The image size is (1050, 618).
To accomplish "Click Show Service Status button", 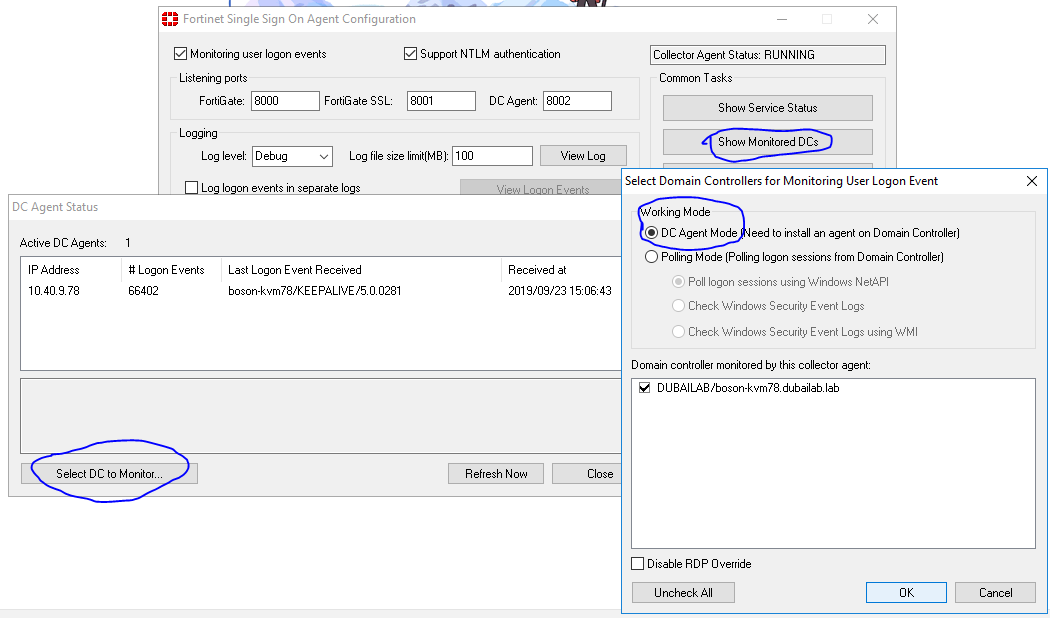I will point(767,108).
